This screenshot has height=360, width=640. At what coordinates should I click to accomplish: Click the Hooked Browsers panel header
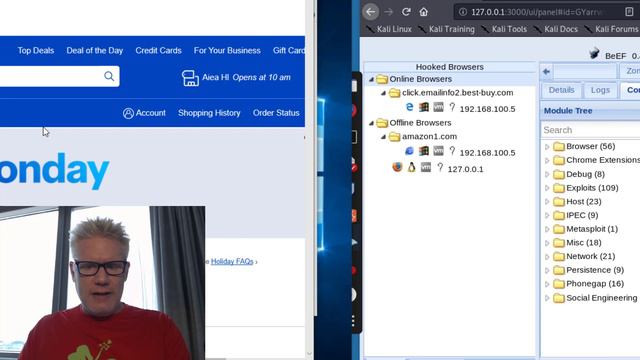coord(450,67)
